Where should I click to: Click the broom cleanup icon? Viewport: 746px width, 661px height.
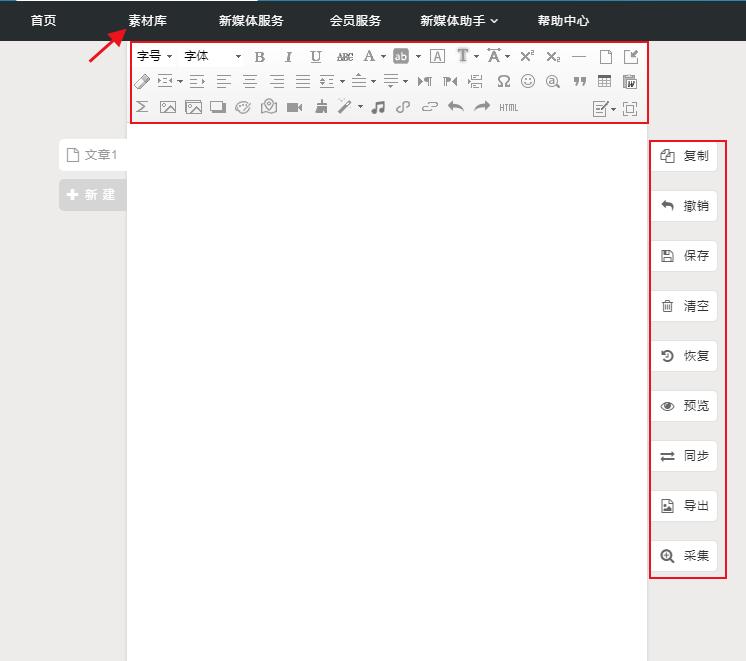(321, 107)
